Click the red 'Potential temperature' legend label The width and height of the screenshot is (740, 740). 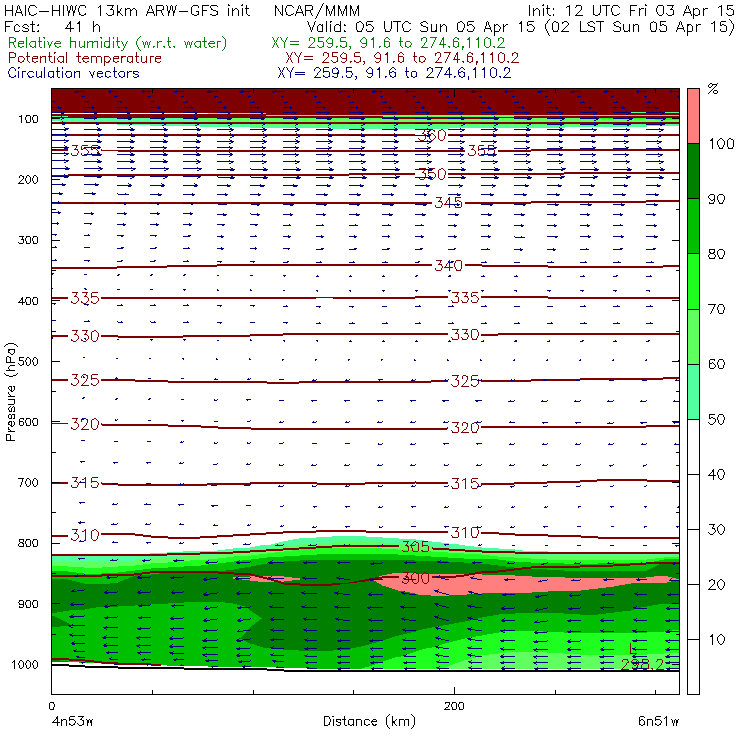point(85,58)
